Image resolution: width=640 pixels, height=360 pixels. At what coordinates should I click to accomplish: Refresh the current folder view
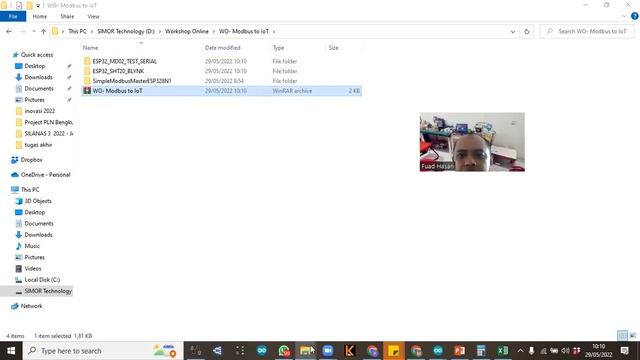tap(527, 31)
